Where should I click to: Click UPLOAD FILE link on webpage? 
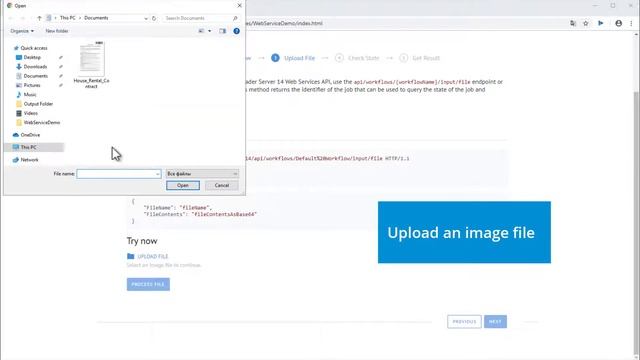(x=153, y=256)
